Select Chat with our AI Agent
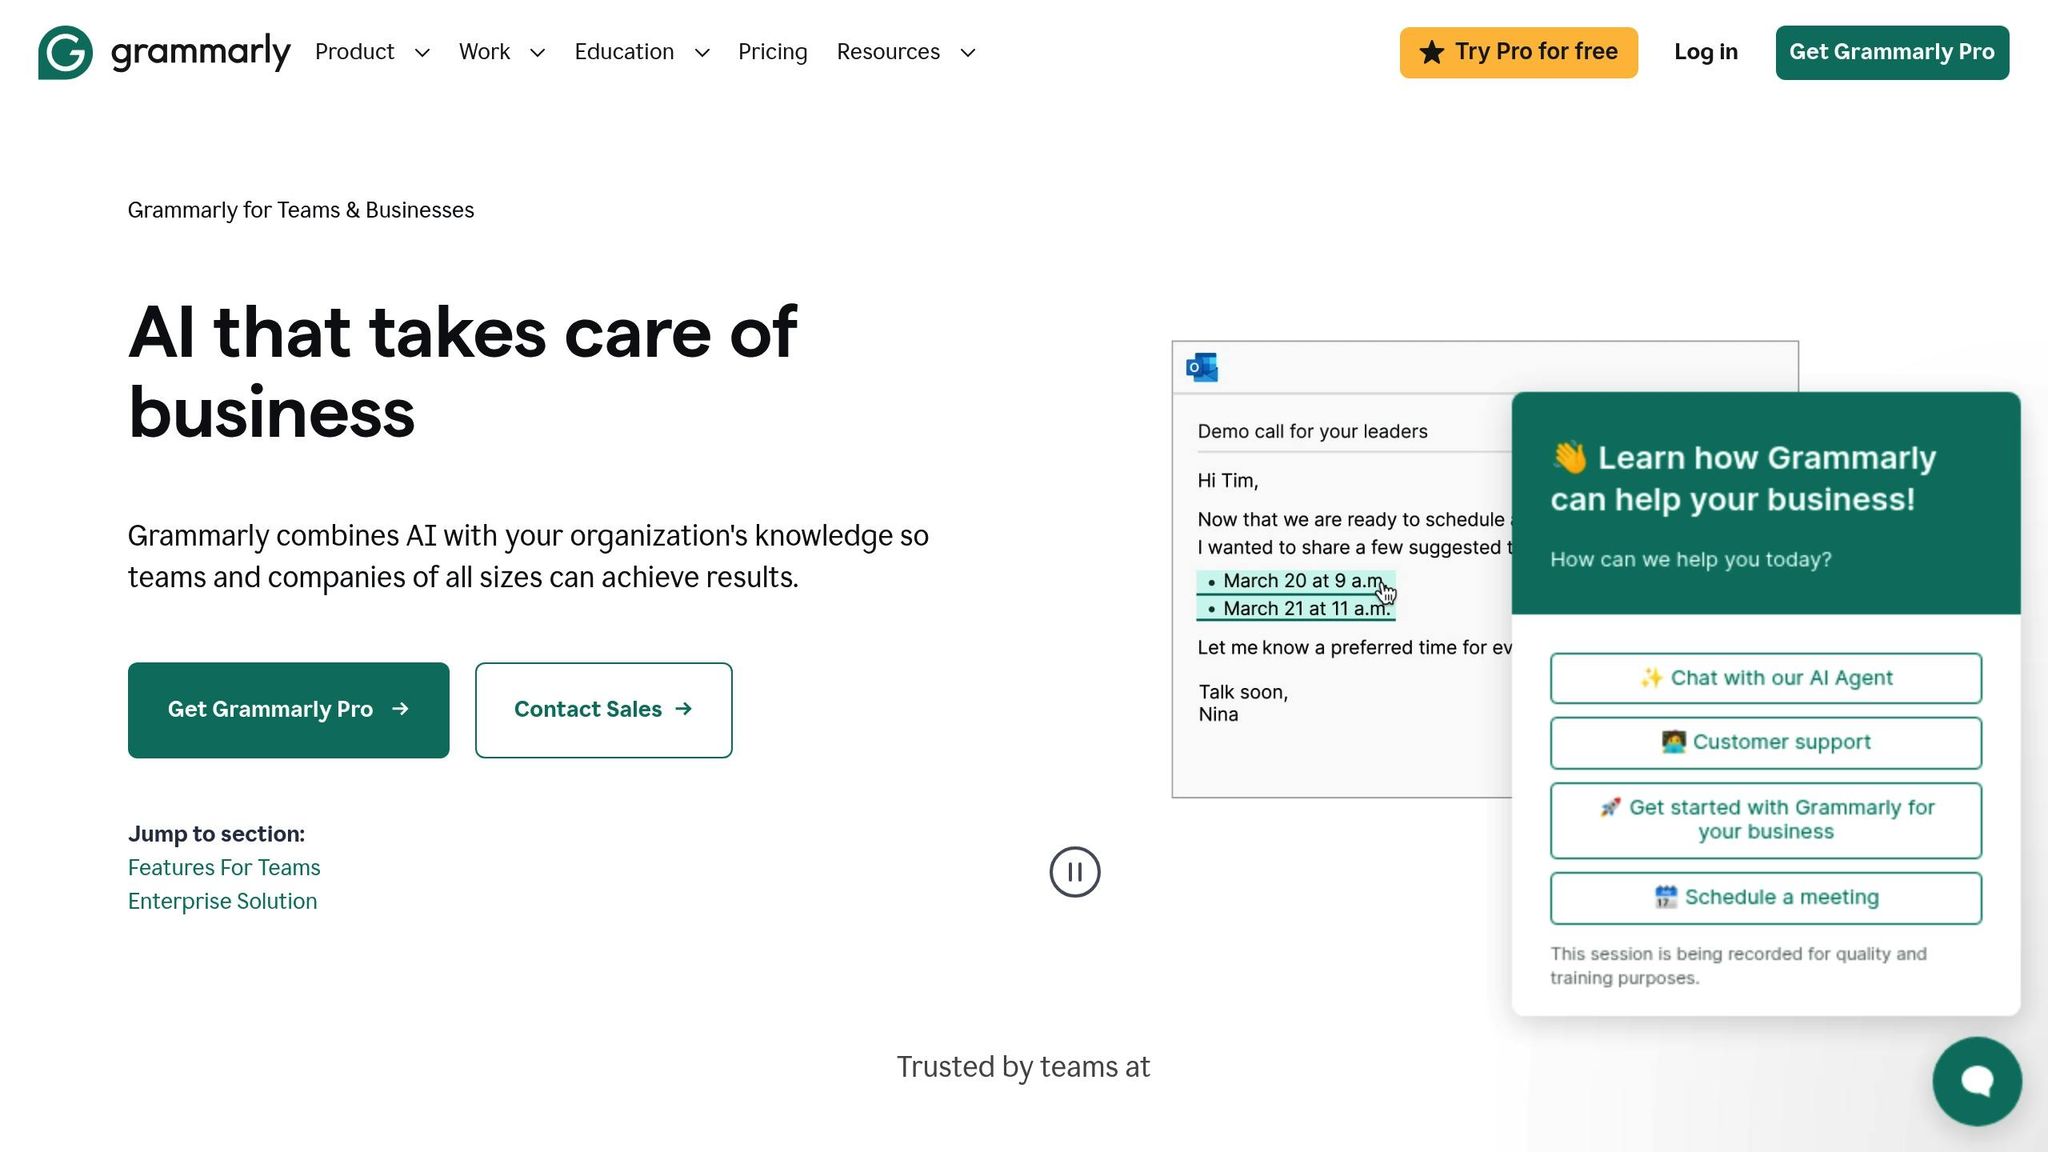 point(1765,678)
